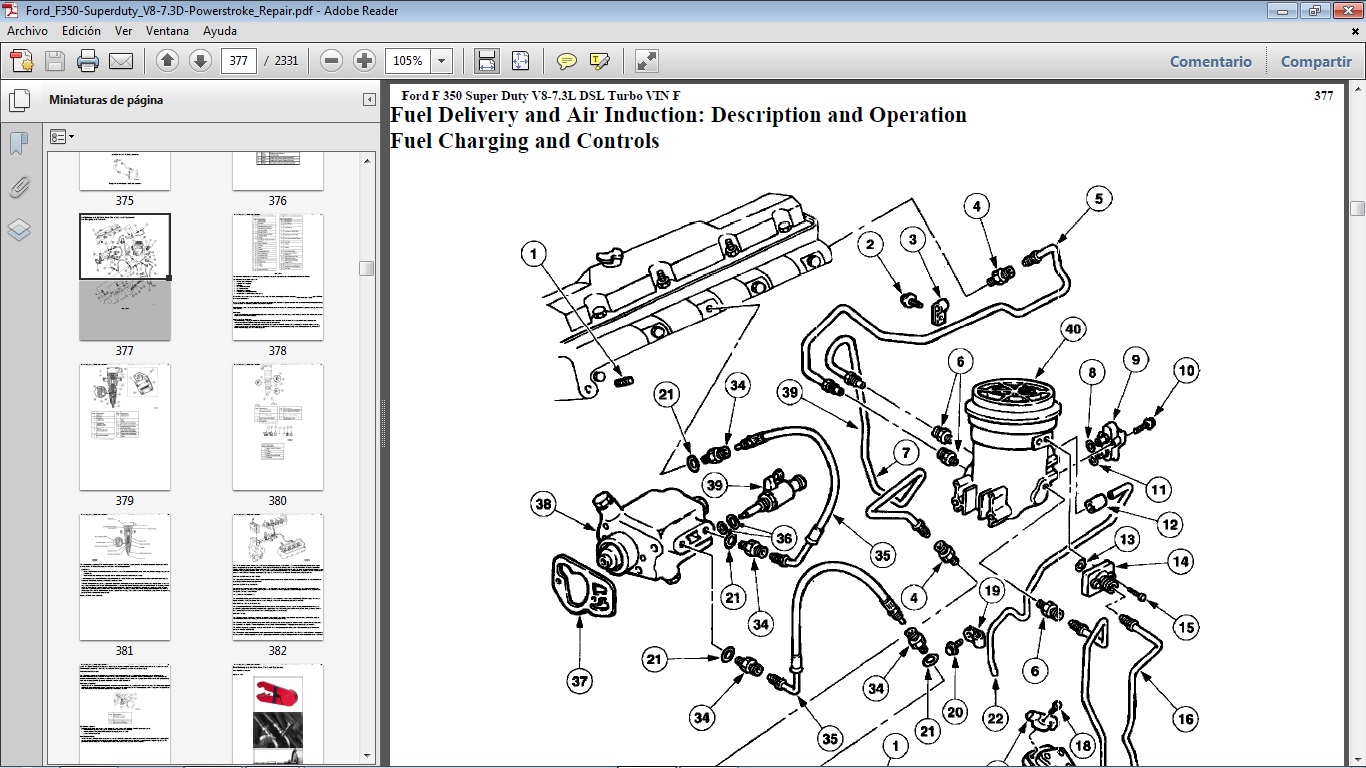
Task: Switch to read mode with expand icon
Action: [x=647, y=61]
